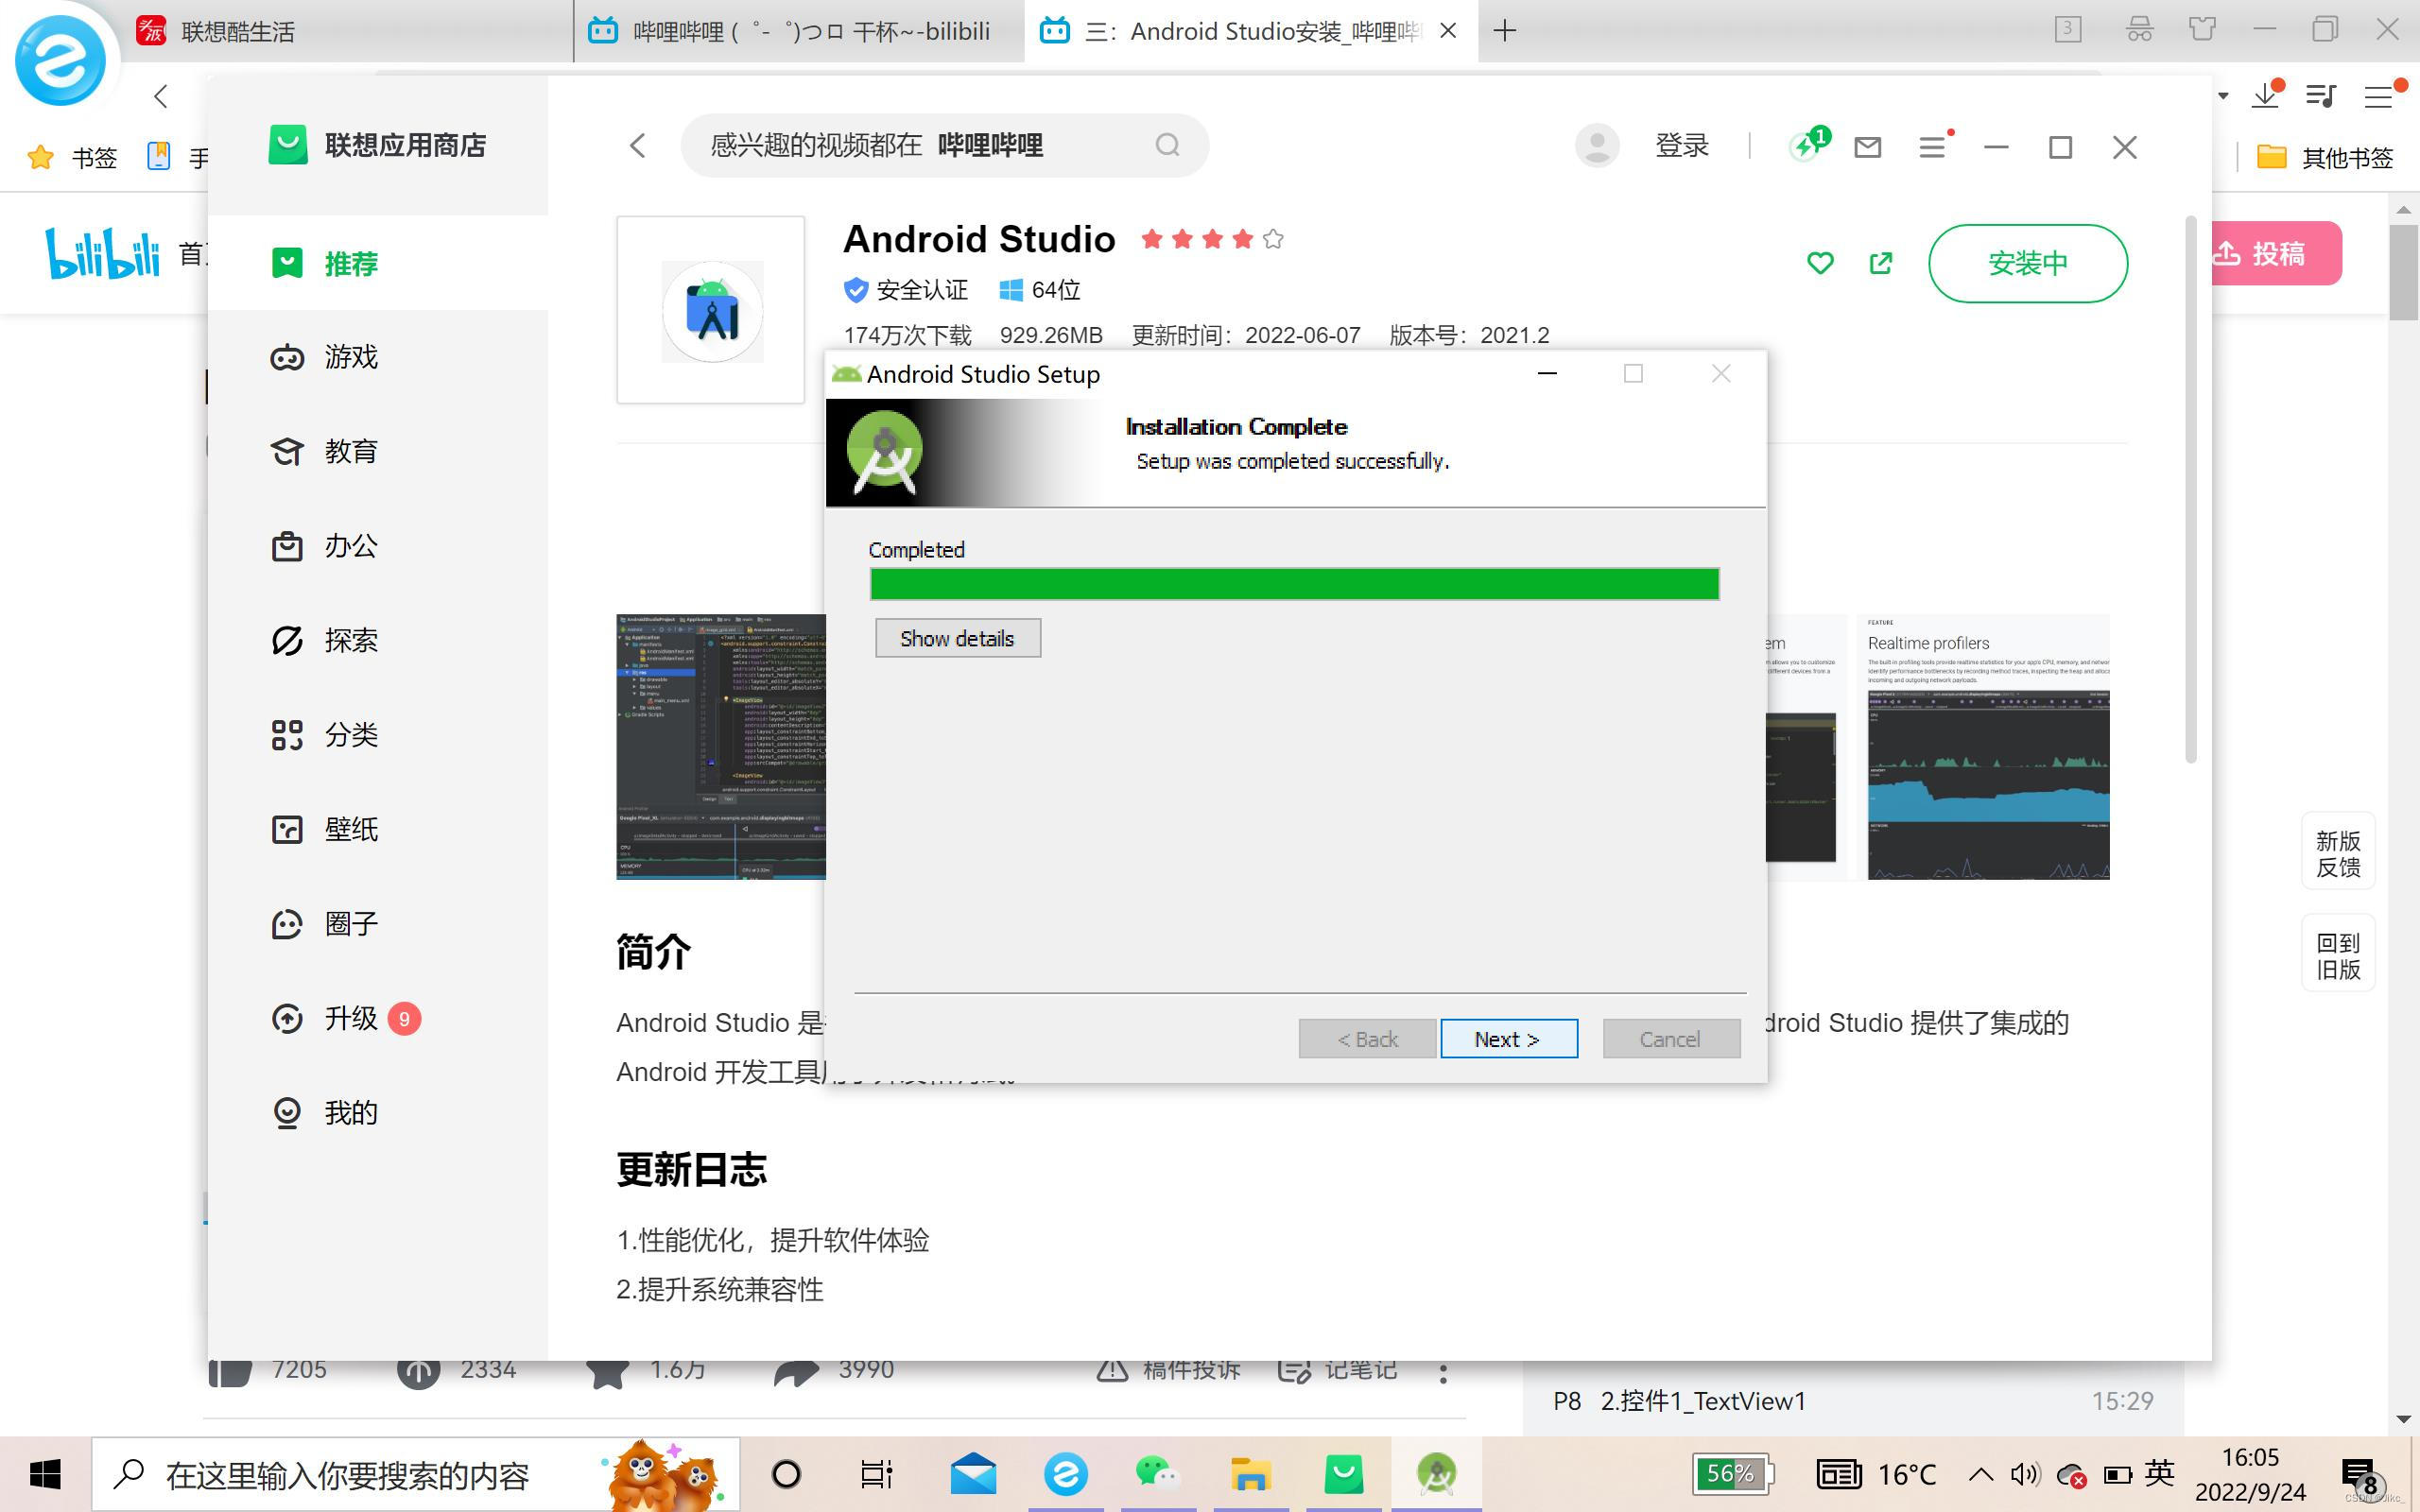
Task: Click the disabled Cancel button in setup
Action: point(1670,1039)
